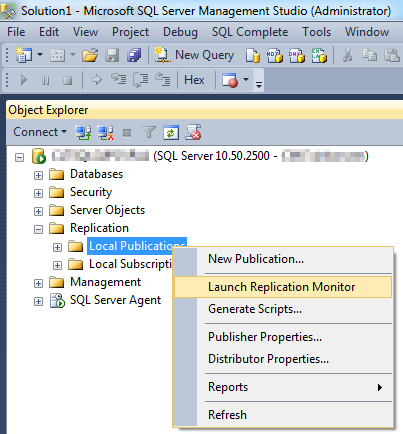Click the Analysis Services XMLA Query icon
Screen dimensions: 403x434
click(319, 55)
